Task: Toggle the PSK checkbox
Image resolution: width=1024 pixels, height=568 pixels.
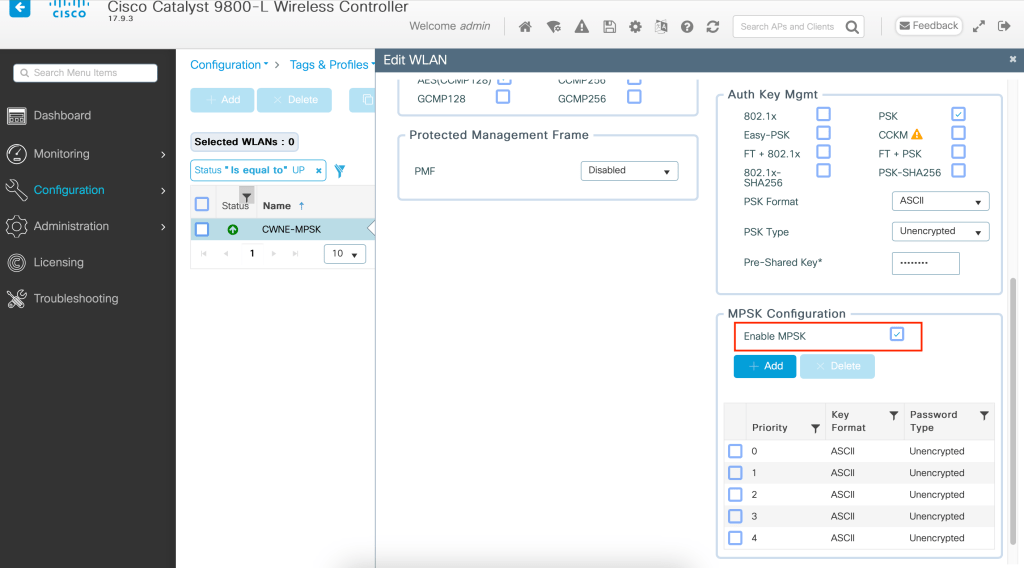Action: click(958, 114)
